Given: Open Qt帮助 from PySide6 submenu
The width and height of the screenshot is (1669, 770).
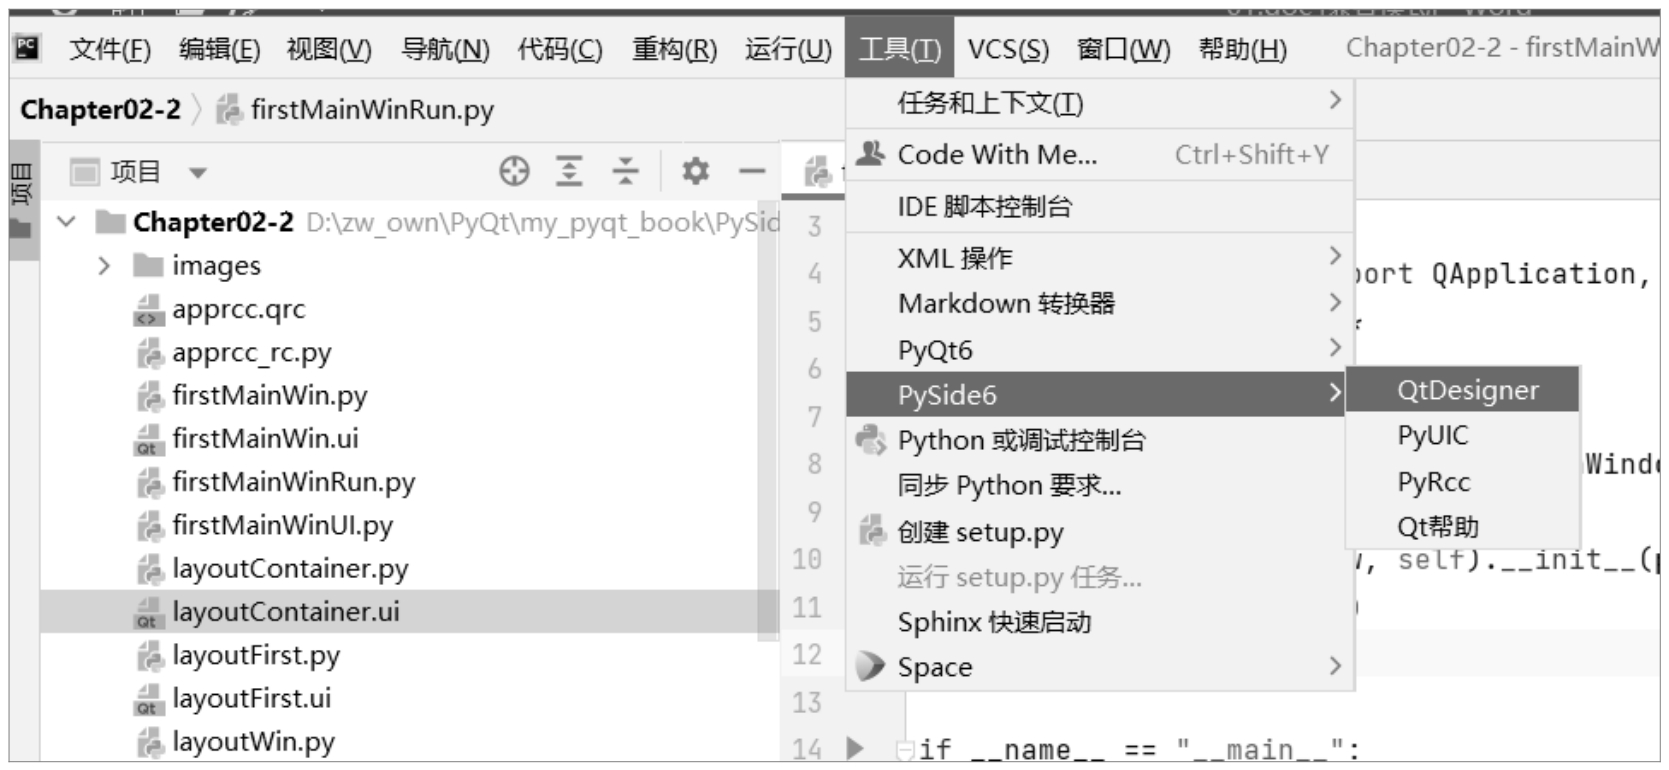Looking at the screenshot, I should coord(1463,527).
